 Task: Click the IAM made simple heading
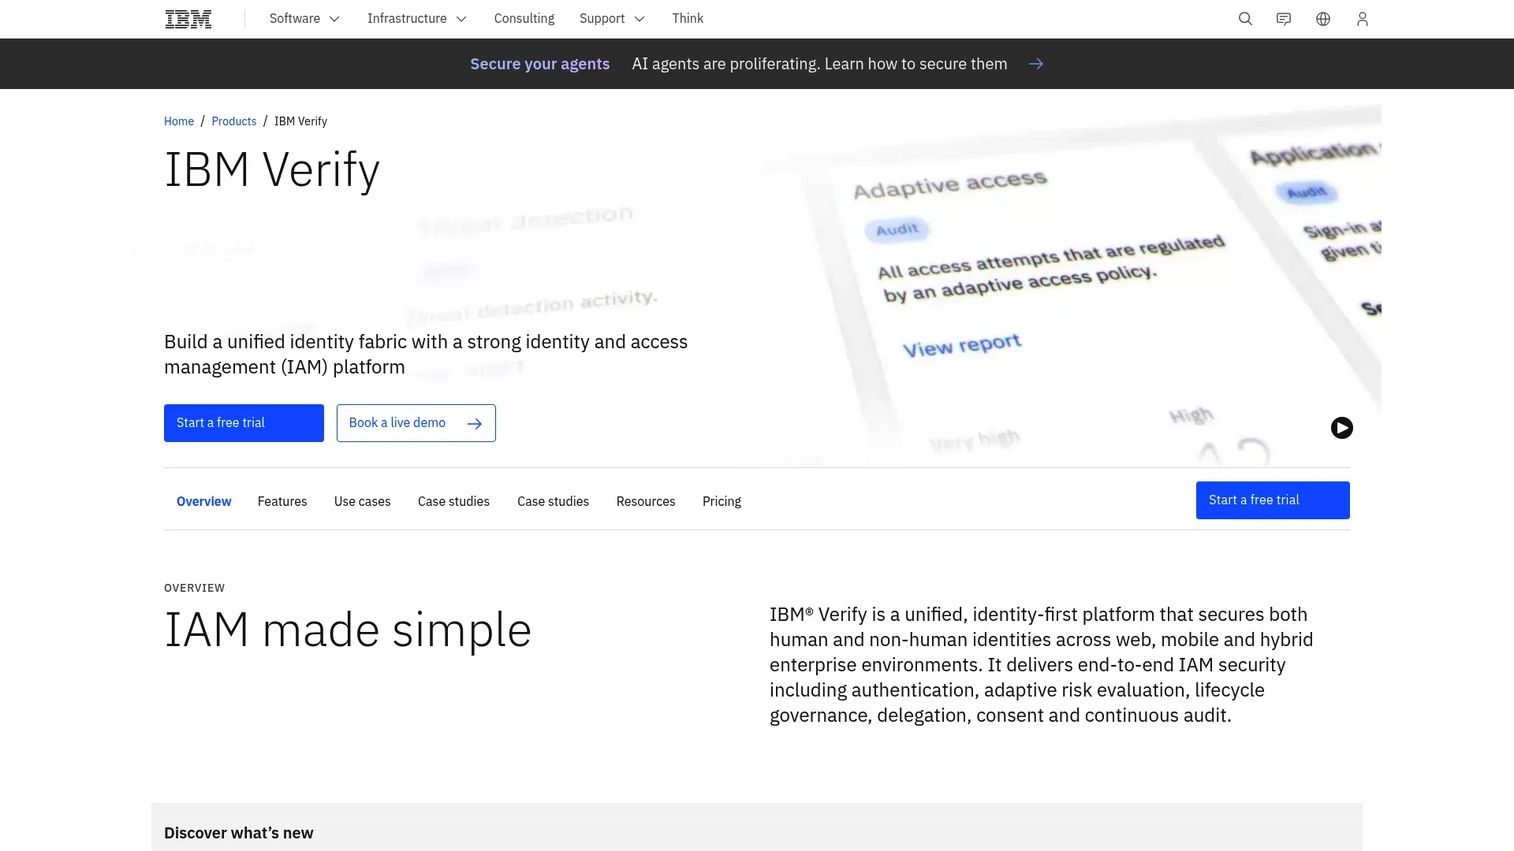click(x=348, y=630)
